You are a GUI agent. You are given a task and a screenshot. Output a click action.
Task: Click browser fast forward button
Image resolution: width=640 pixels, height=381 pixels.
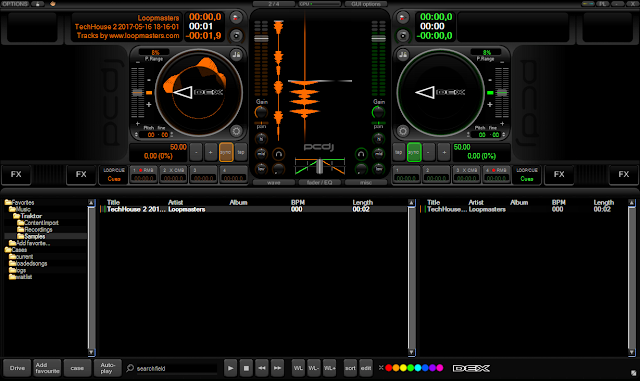277,368
